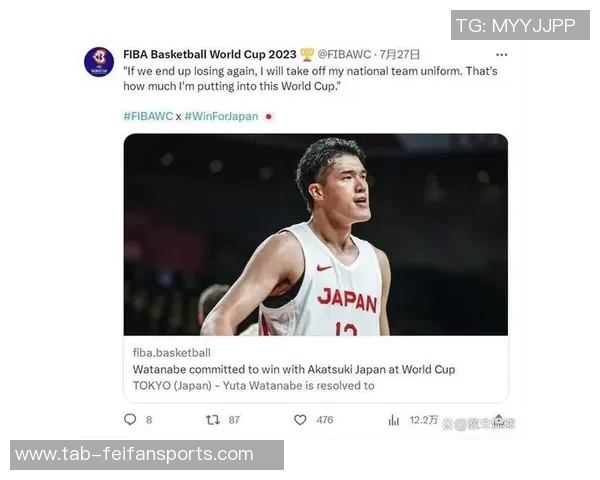This screenshot has height=480, width=600.
Task: Click the Japan flag emoji after hashtags
Action: pyautogui.click(x=269, y=116)
